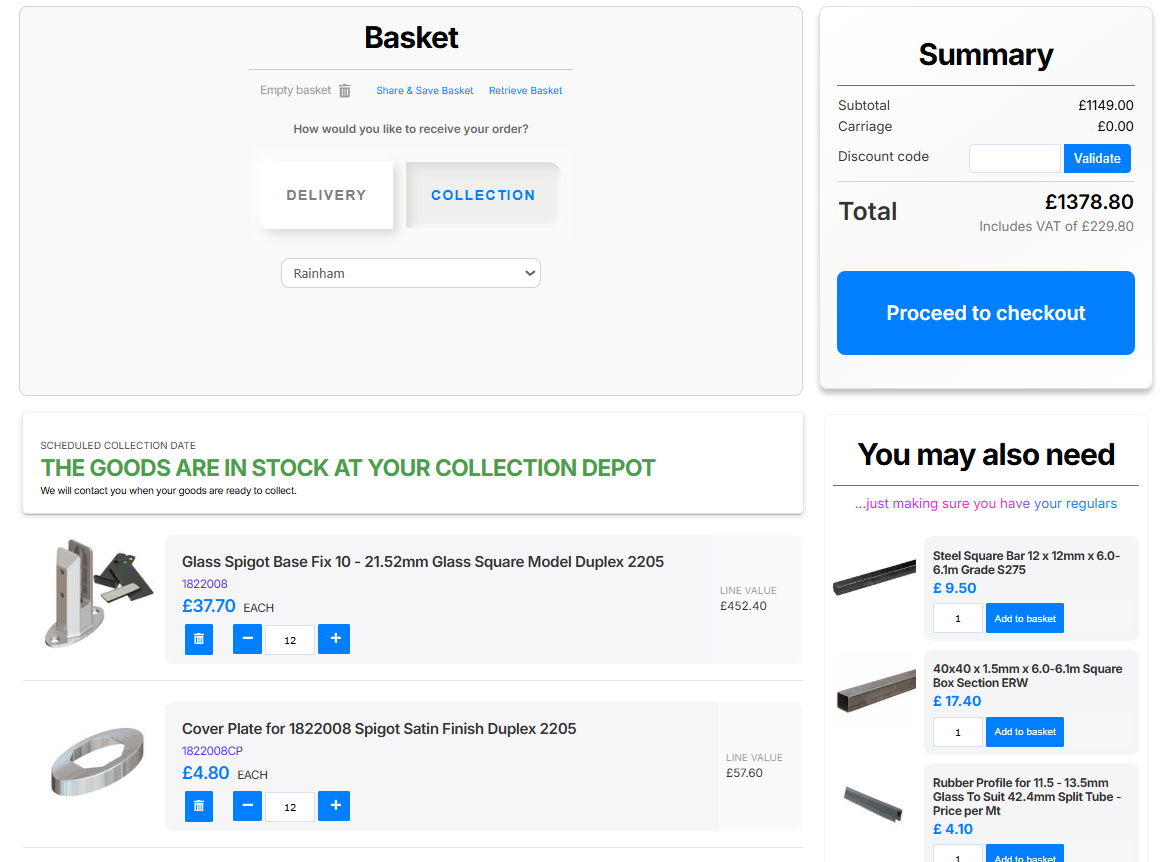Increase the Glass Spigot quantity with plus
The width and height of the screenshot is (1173, 862).
(x=334, y=639)
